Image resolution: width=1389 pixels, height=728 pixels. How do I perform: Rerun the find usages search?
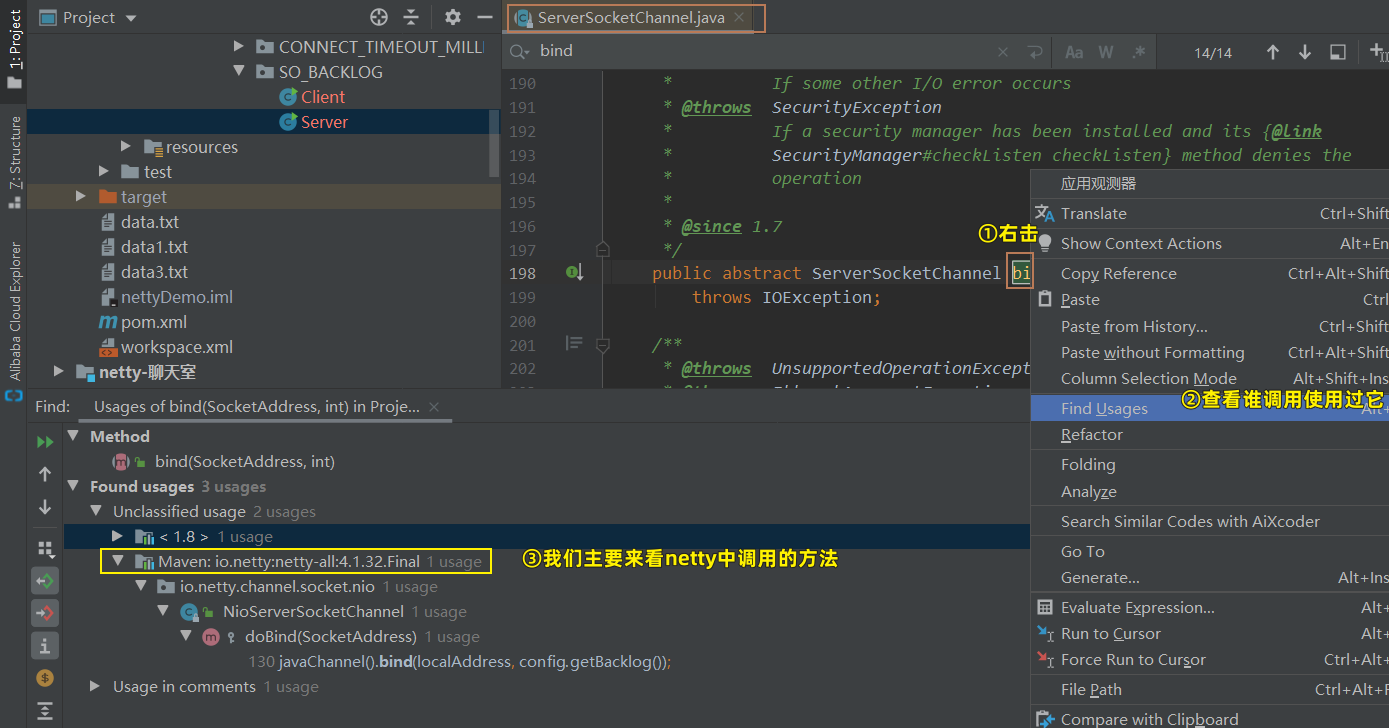point(45,442)
